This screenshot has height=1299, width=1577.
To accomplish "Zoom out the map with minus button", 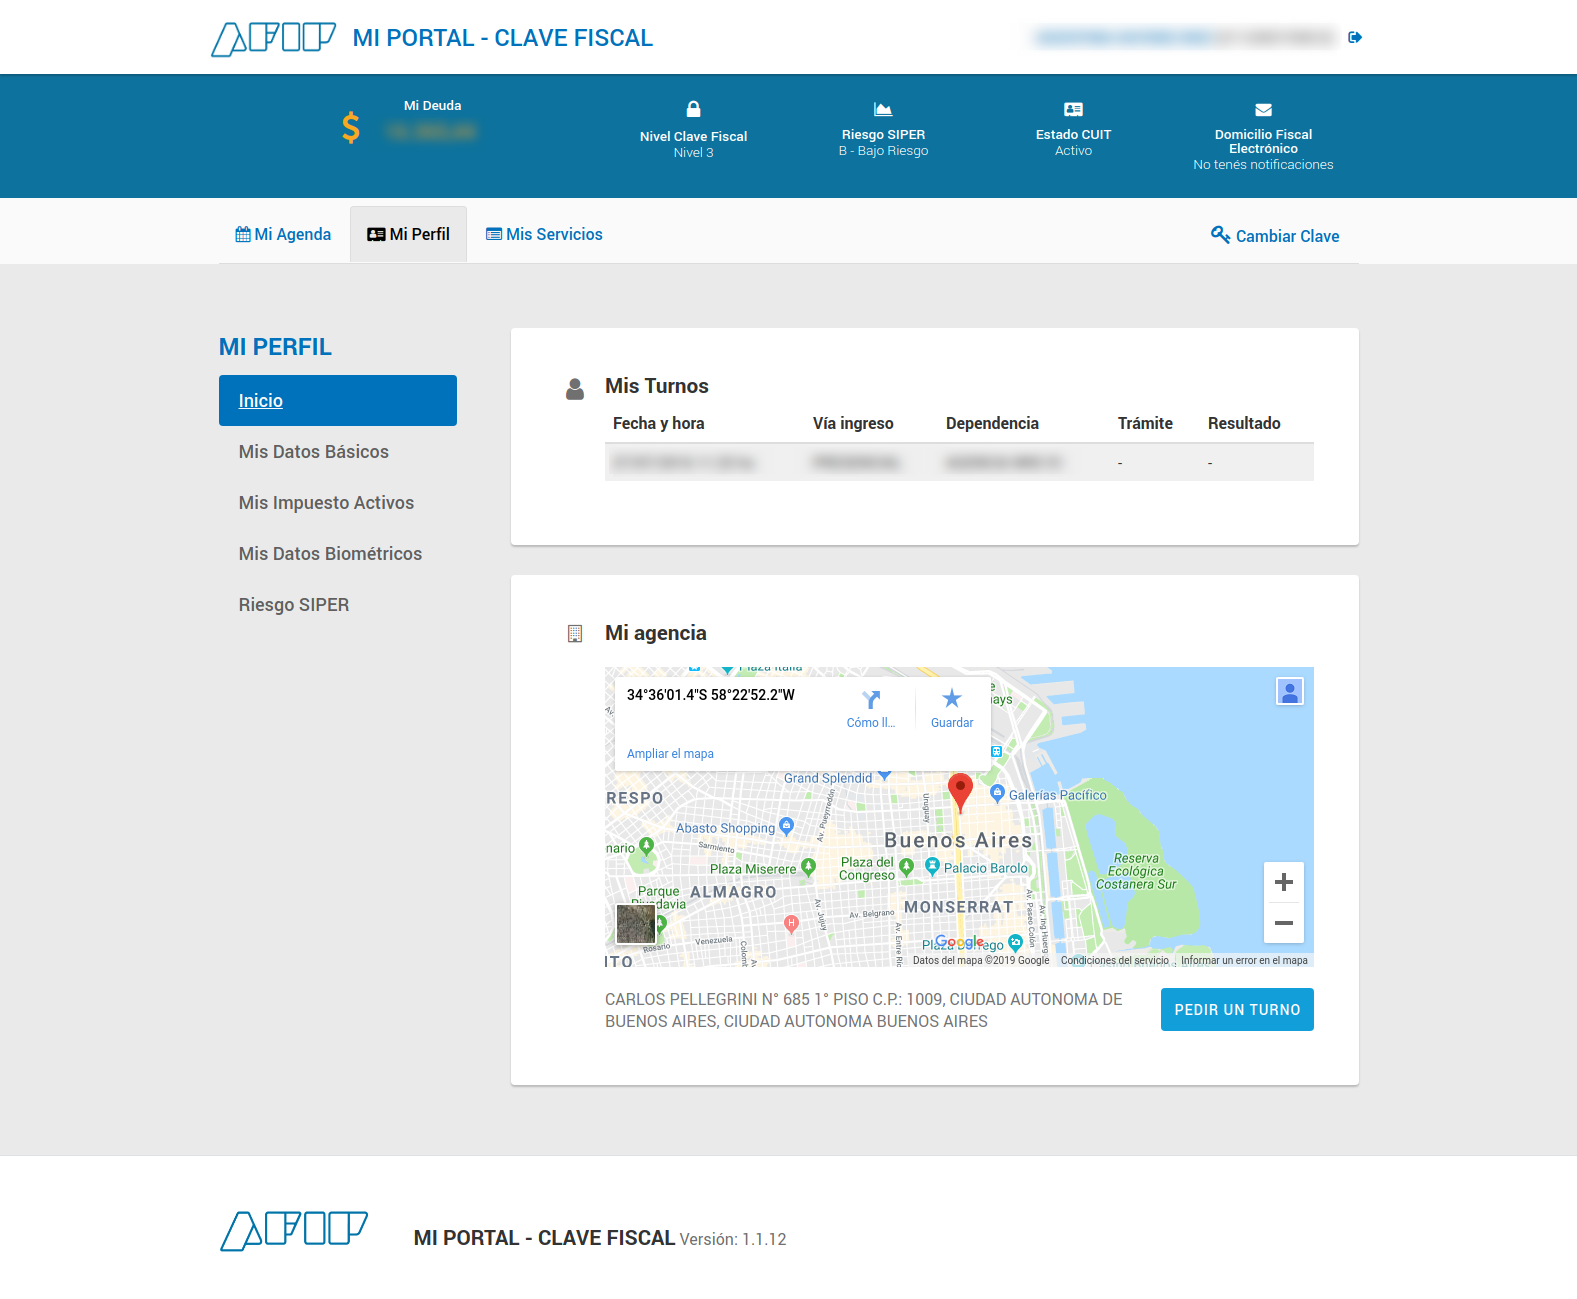I will coord(1284,923).
